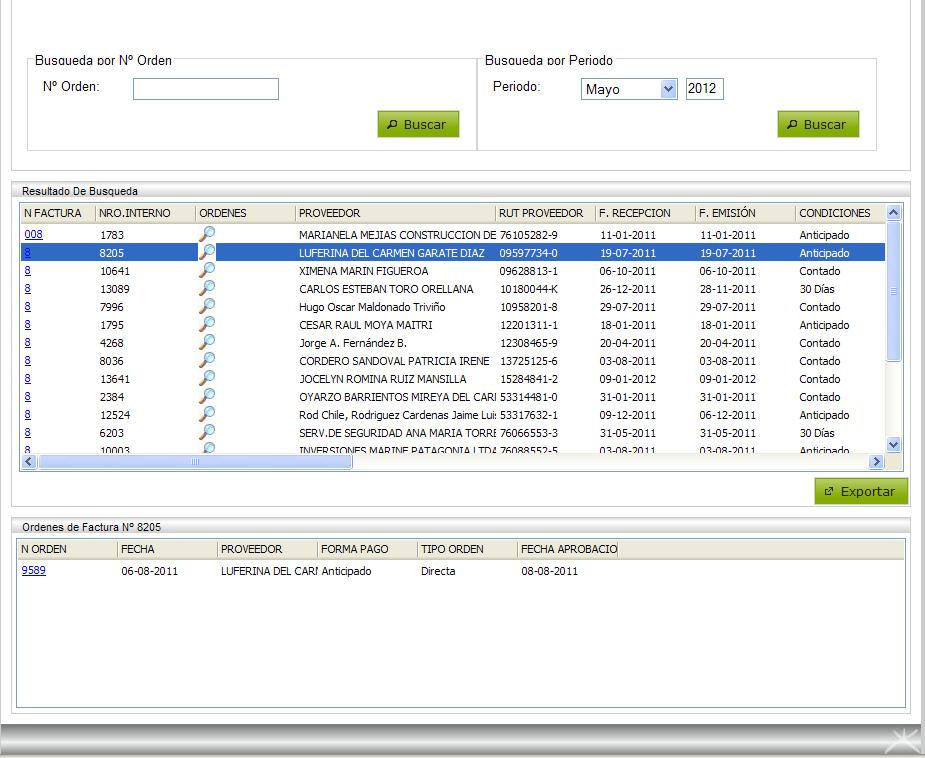
Task: Open orders magnifier for internal number 1783
Action: pyautogui.click(x=207, y=234)
